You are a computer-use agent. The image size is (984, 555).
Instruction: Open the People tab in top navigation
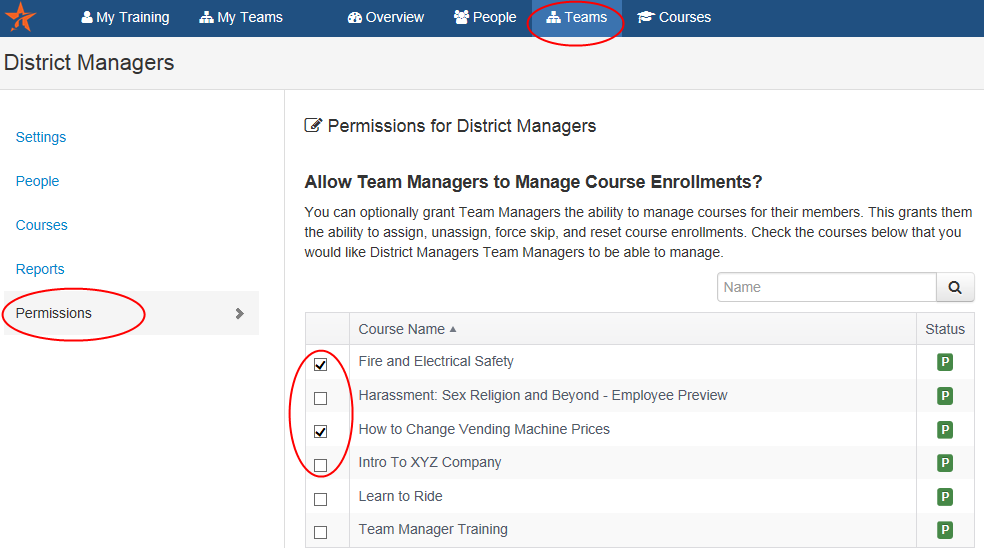pyautogui.click(x=485, y=17)
